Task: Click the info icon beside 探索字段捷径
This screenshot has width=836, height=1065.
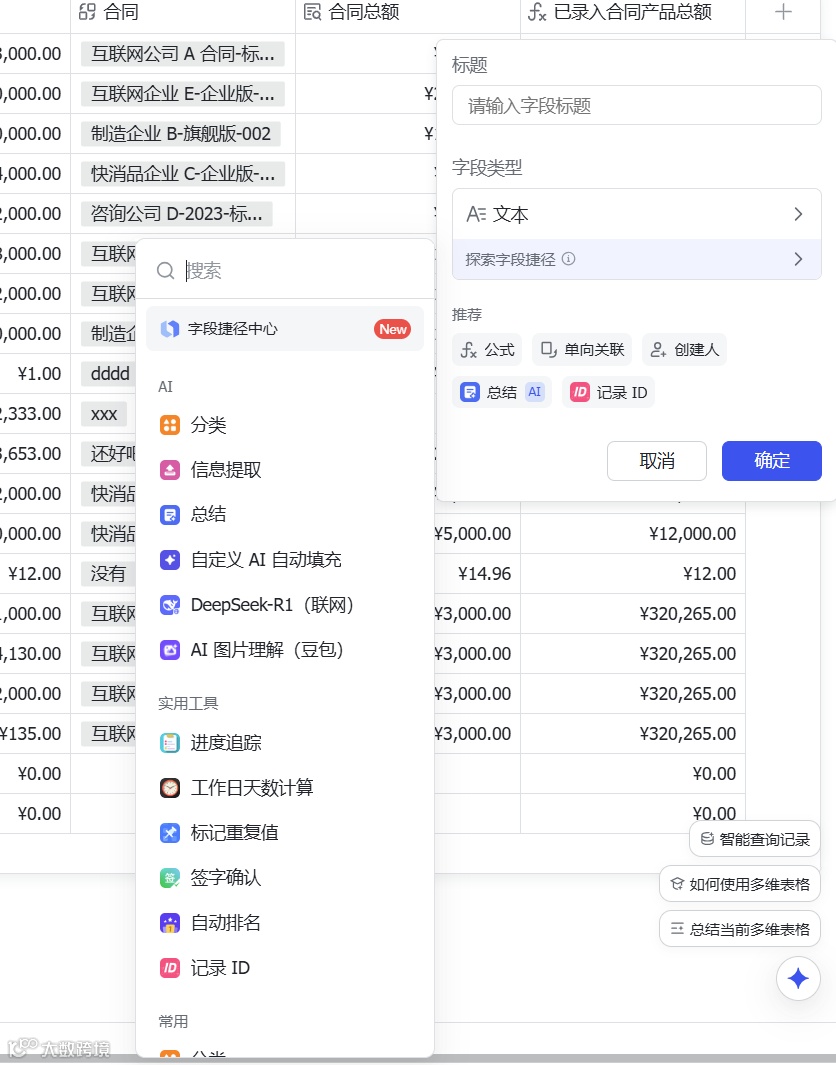Action: coord(569,259)
